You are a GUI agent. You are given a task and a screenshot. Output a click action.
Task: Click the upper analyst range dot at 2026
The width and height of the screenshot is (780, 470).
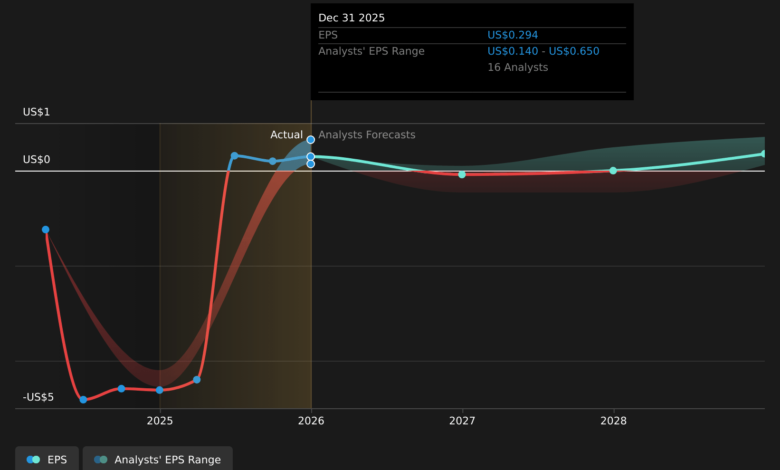point(311,140)
